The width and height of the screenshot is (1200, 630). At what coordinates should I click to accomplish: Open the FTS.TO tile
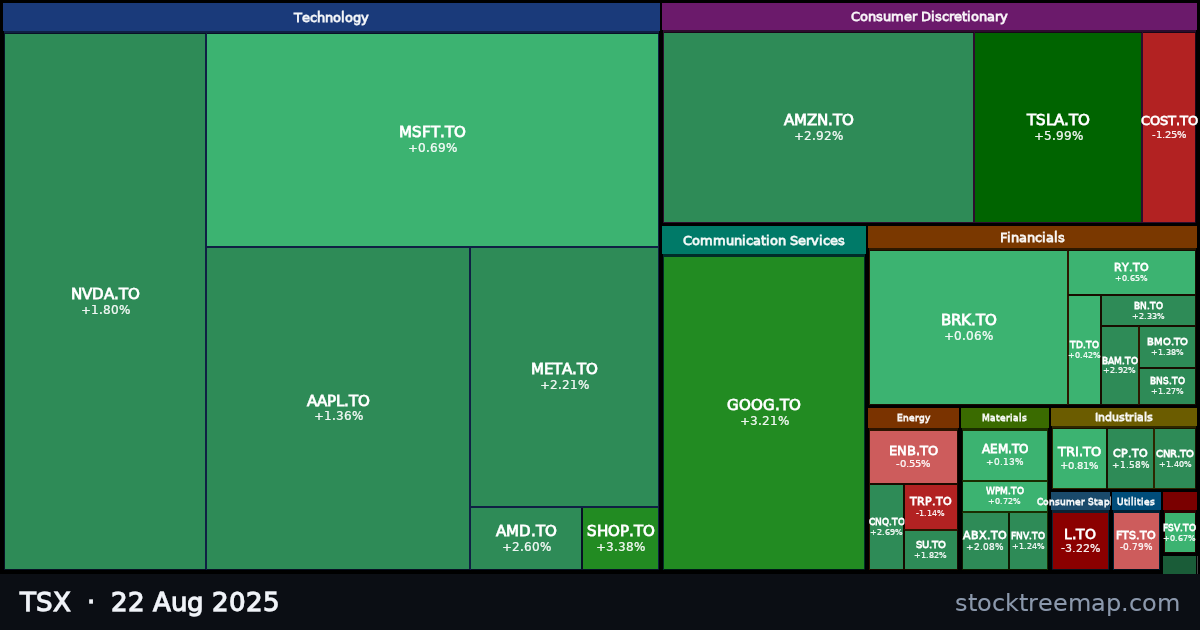click(1136, 541)
